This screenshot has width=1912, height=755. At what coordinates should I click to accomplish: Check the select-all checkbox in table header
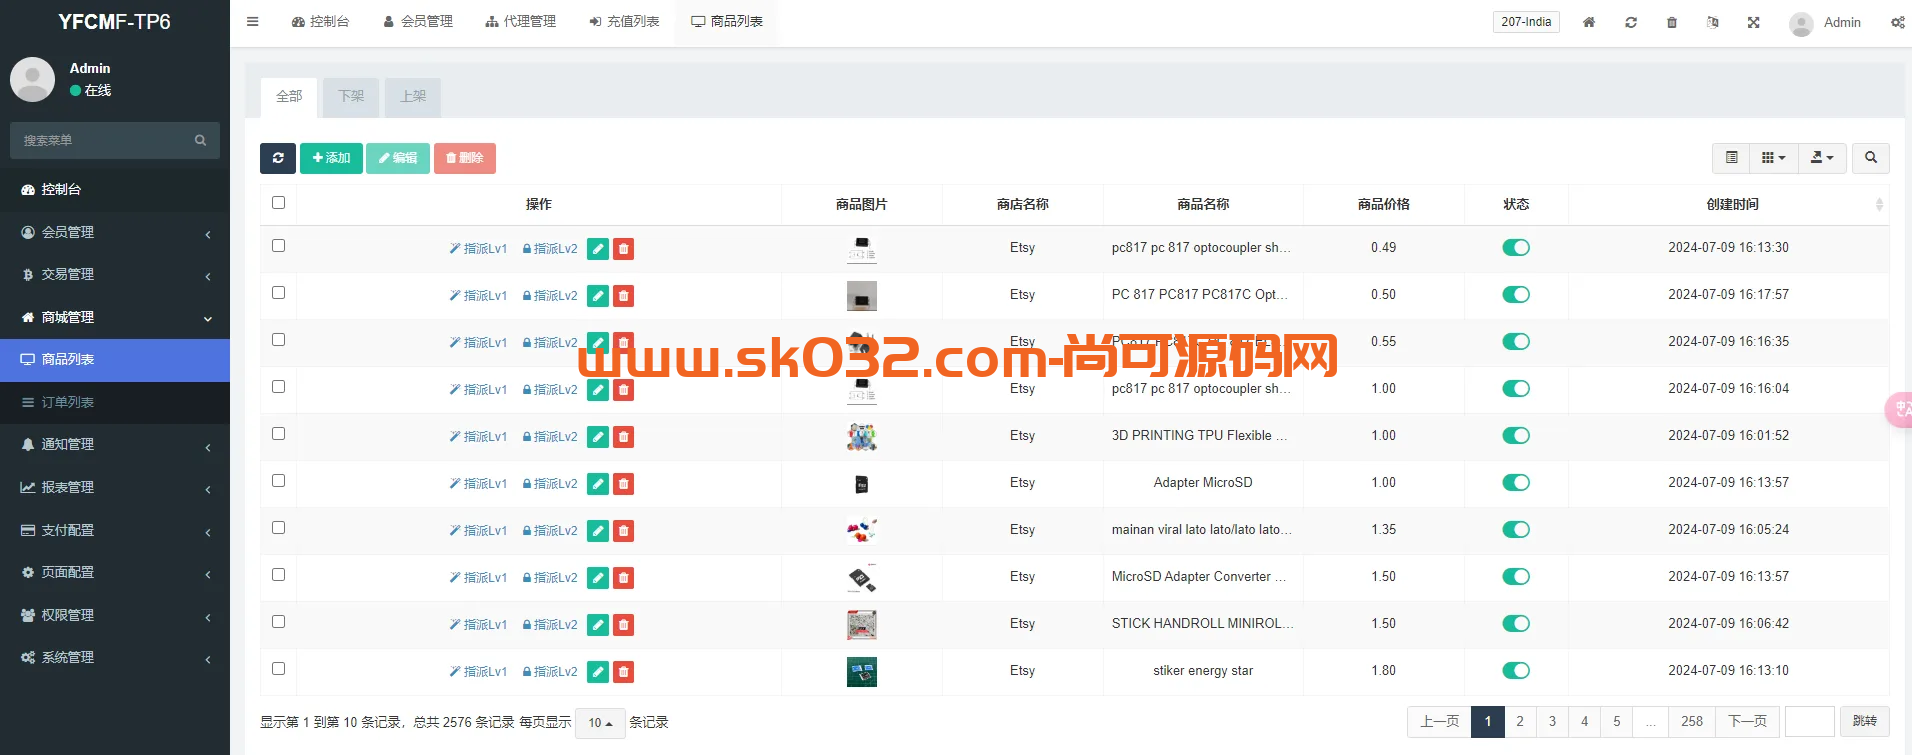tap(278, 203)
